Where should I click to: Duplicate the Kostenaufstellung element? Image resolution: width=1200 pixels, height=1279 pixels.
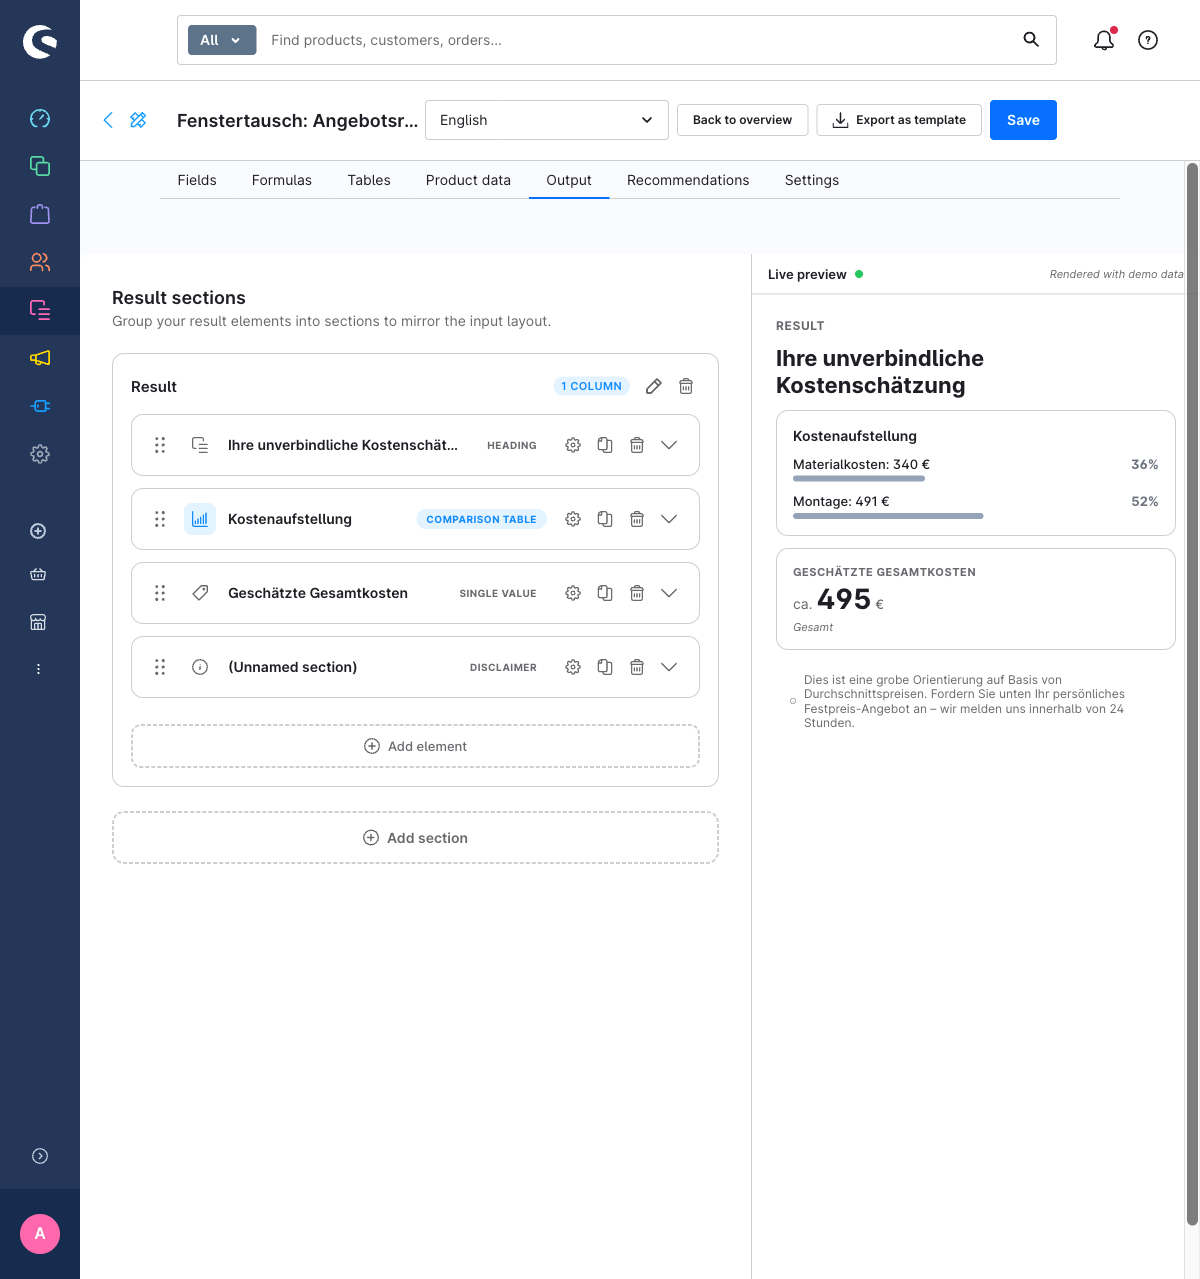point(605,519)
